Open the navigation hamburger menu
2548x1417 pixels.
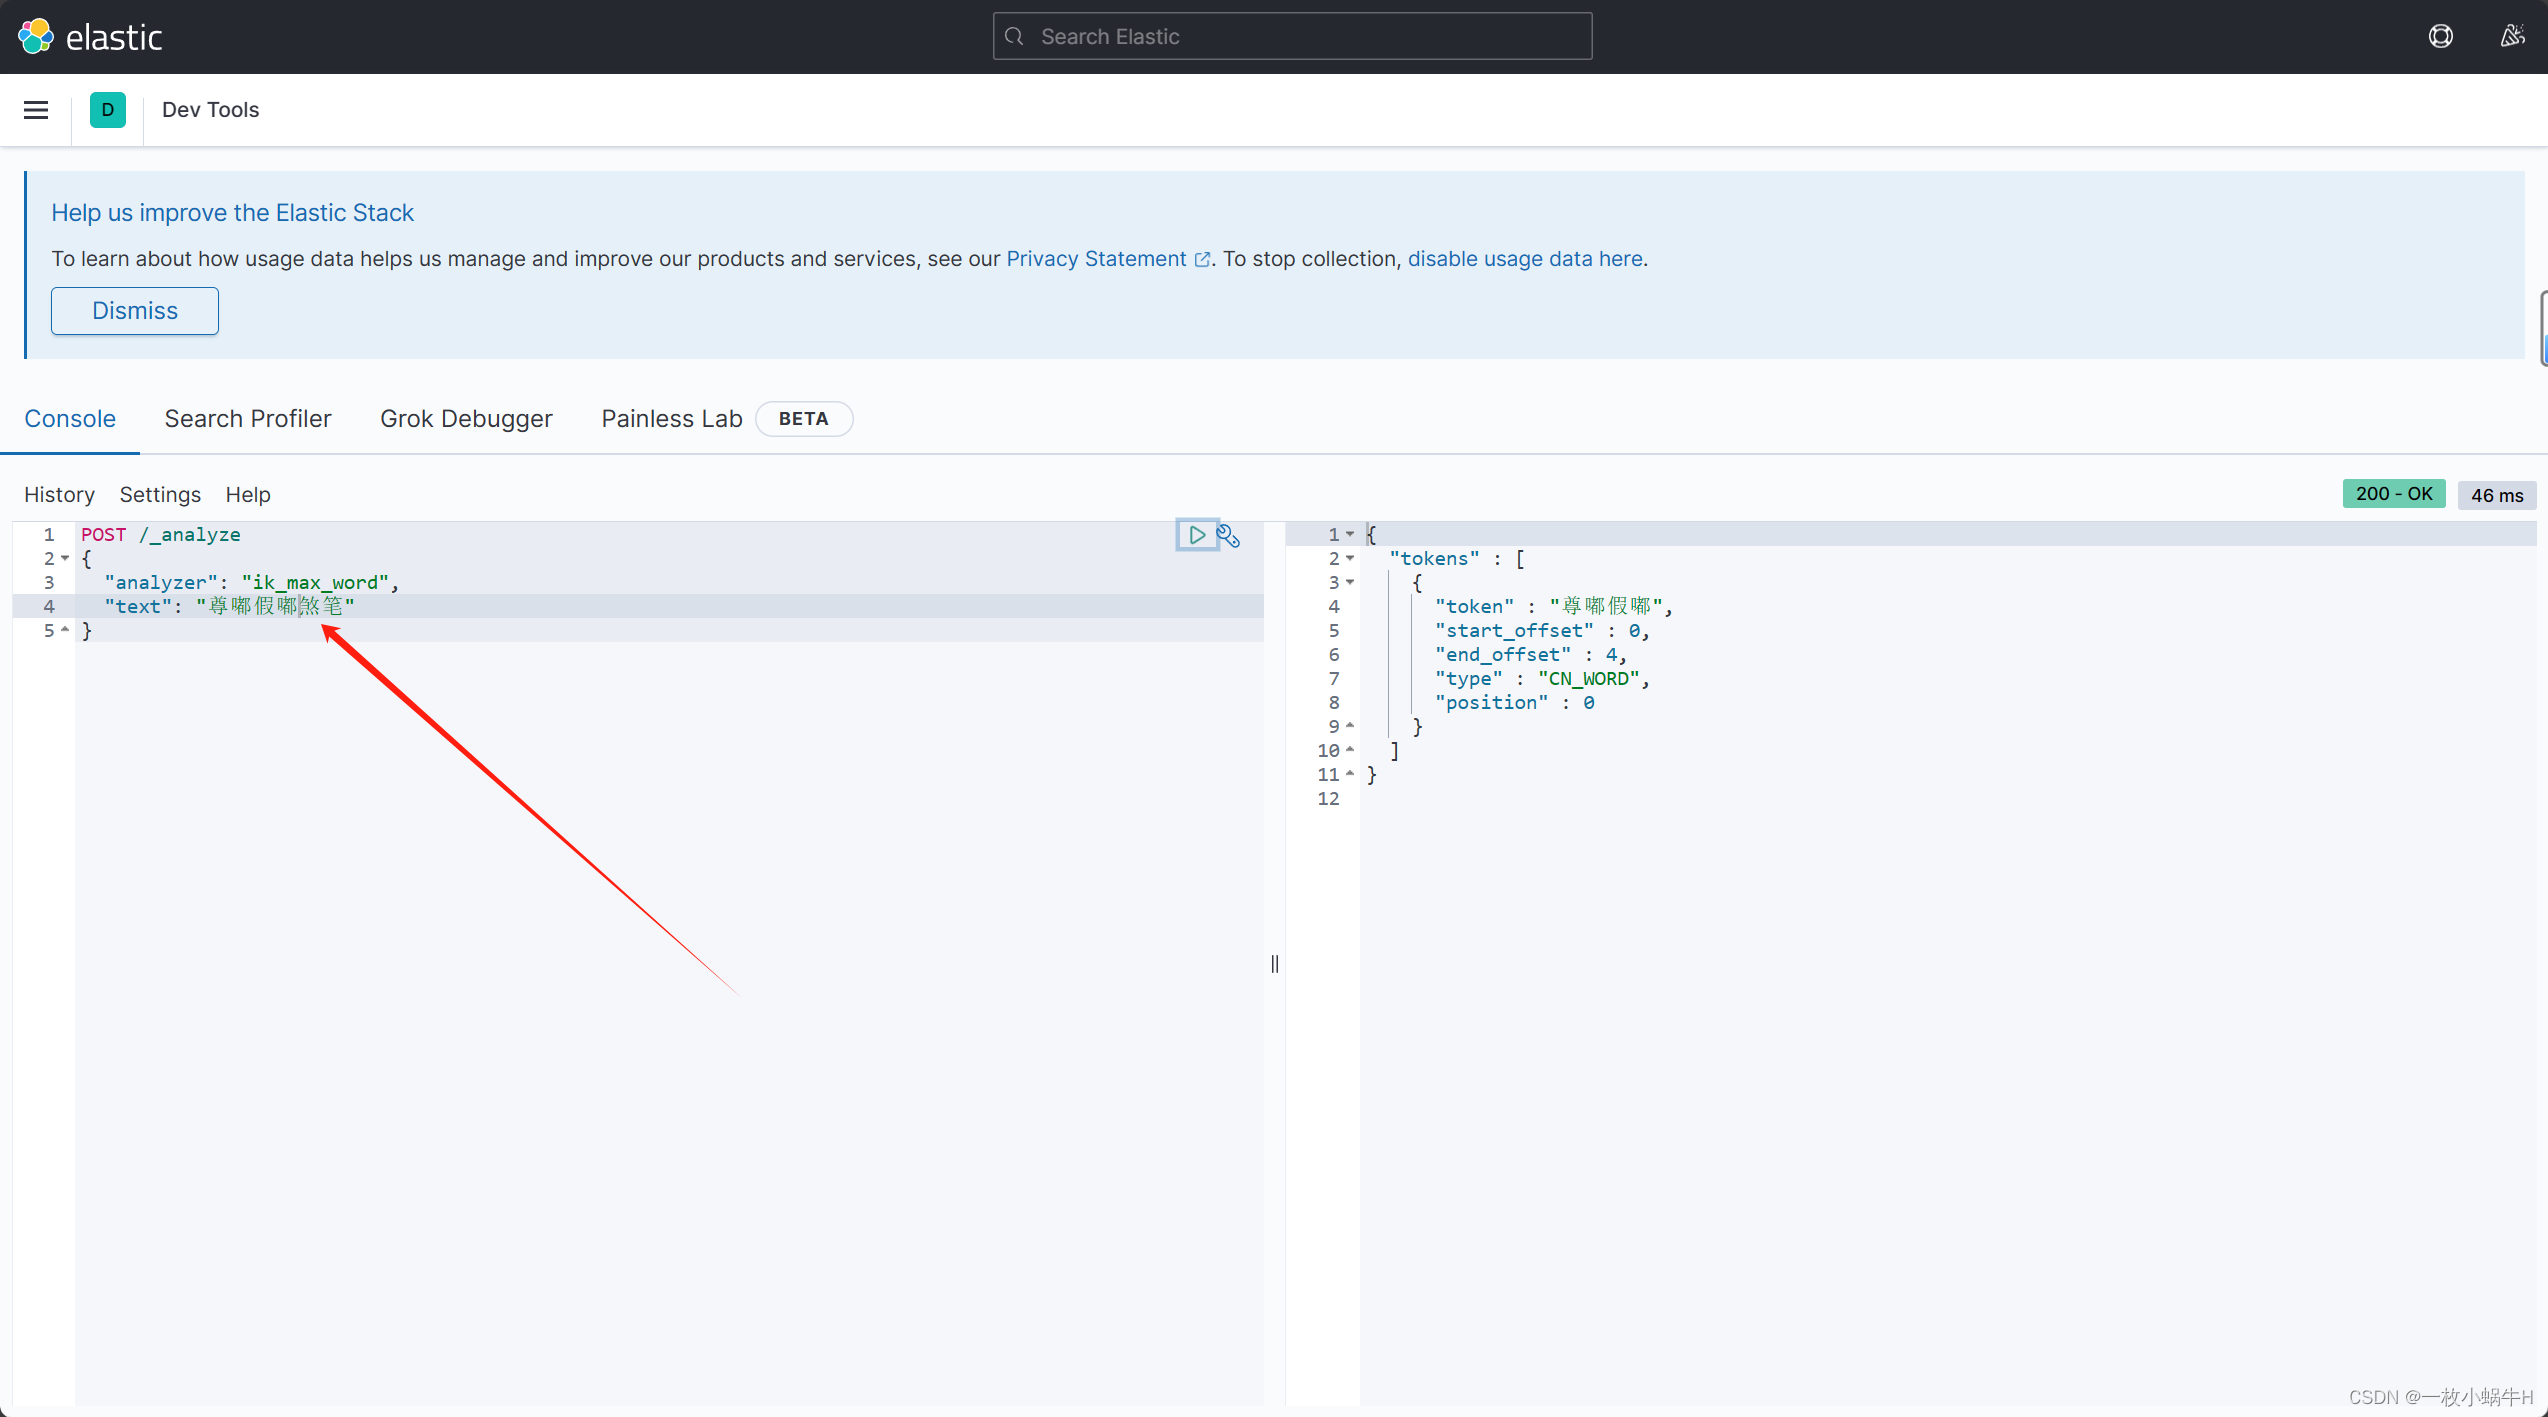36,110
